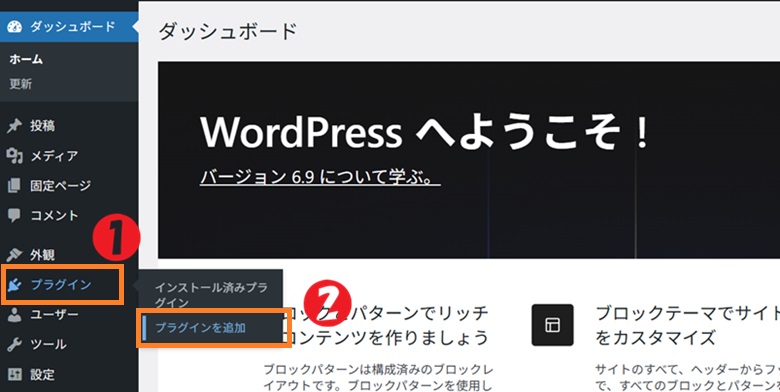This screenshot has width=780, height=392.
Task: Select the ホーム submenu entry
Action: tap(26, 59)
